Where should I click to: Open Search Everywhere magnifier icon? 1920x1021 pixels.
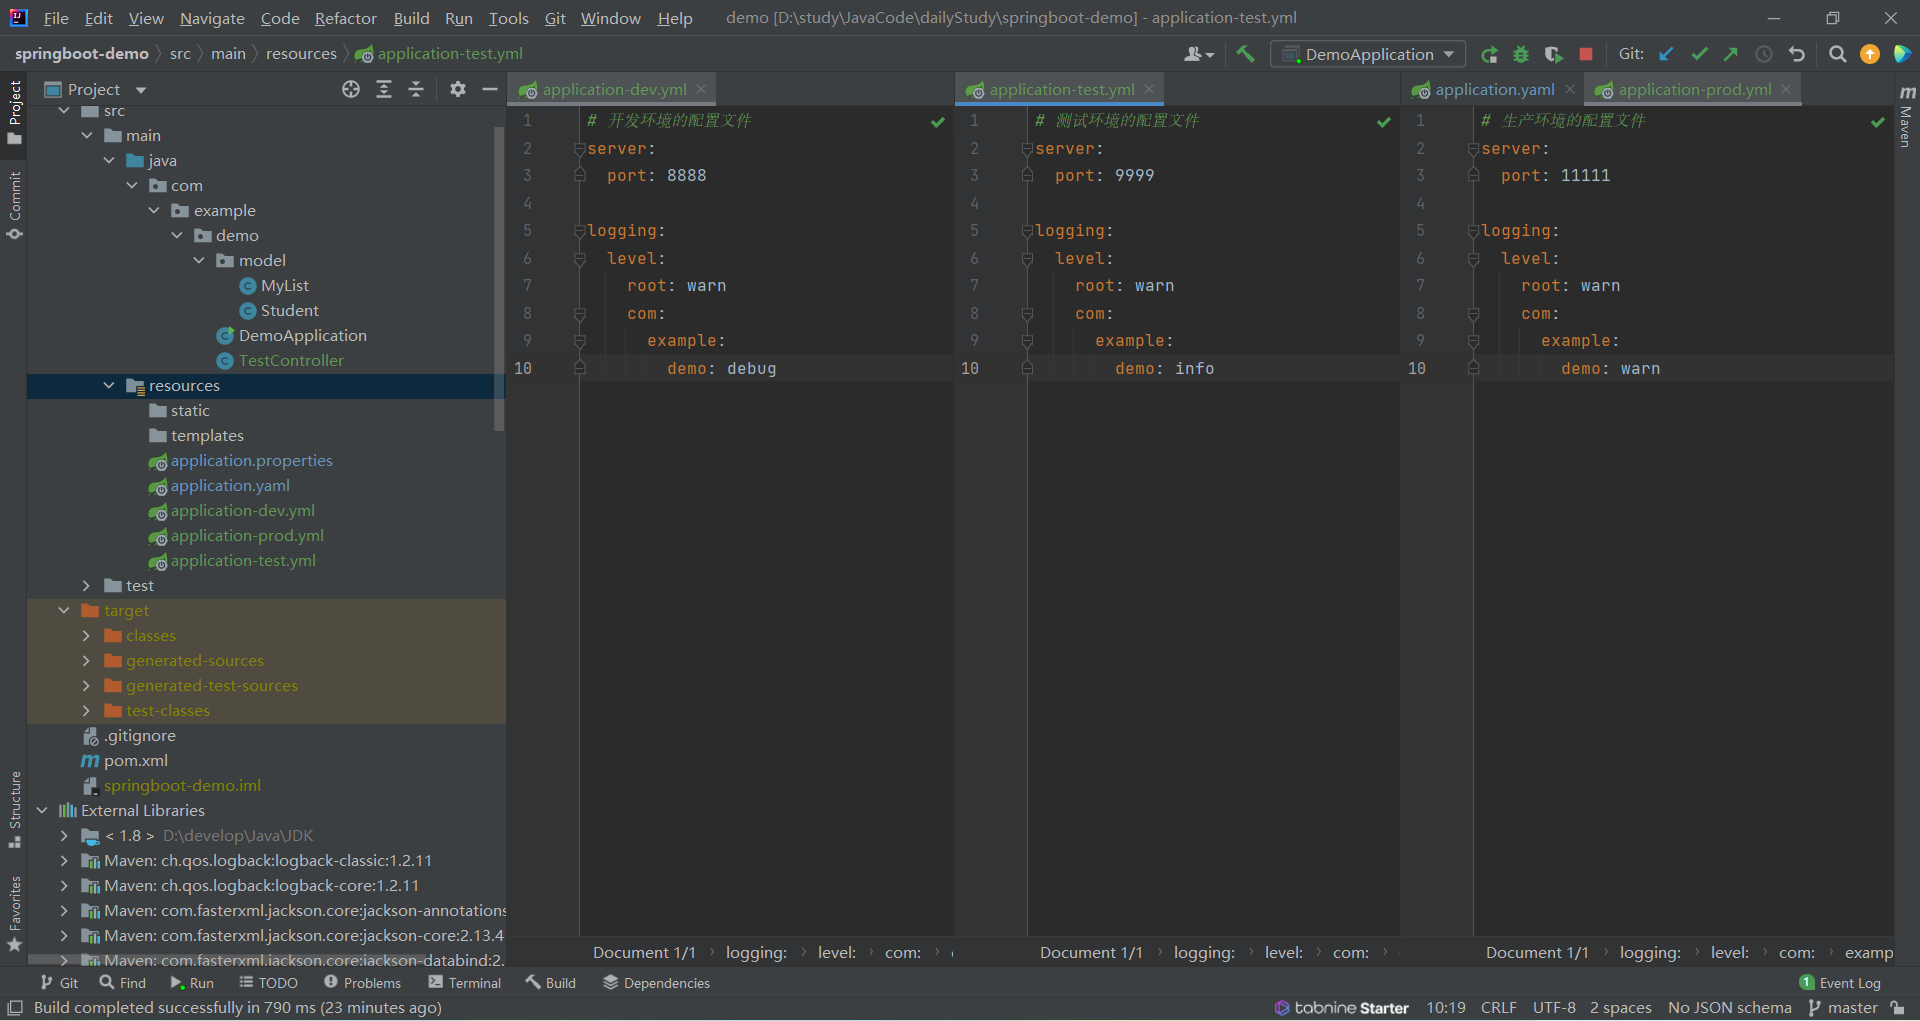click(1837, 54)
